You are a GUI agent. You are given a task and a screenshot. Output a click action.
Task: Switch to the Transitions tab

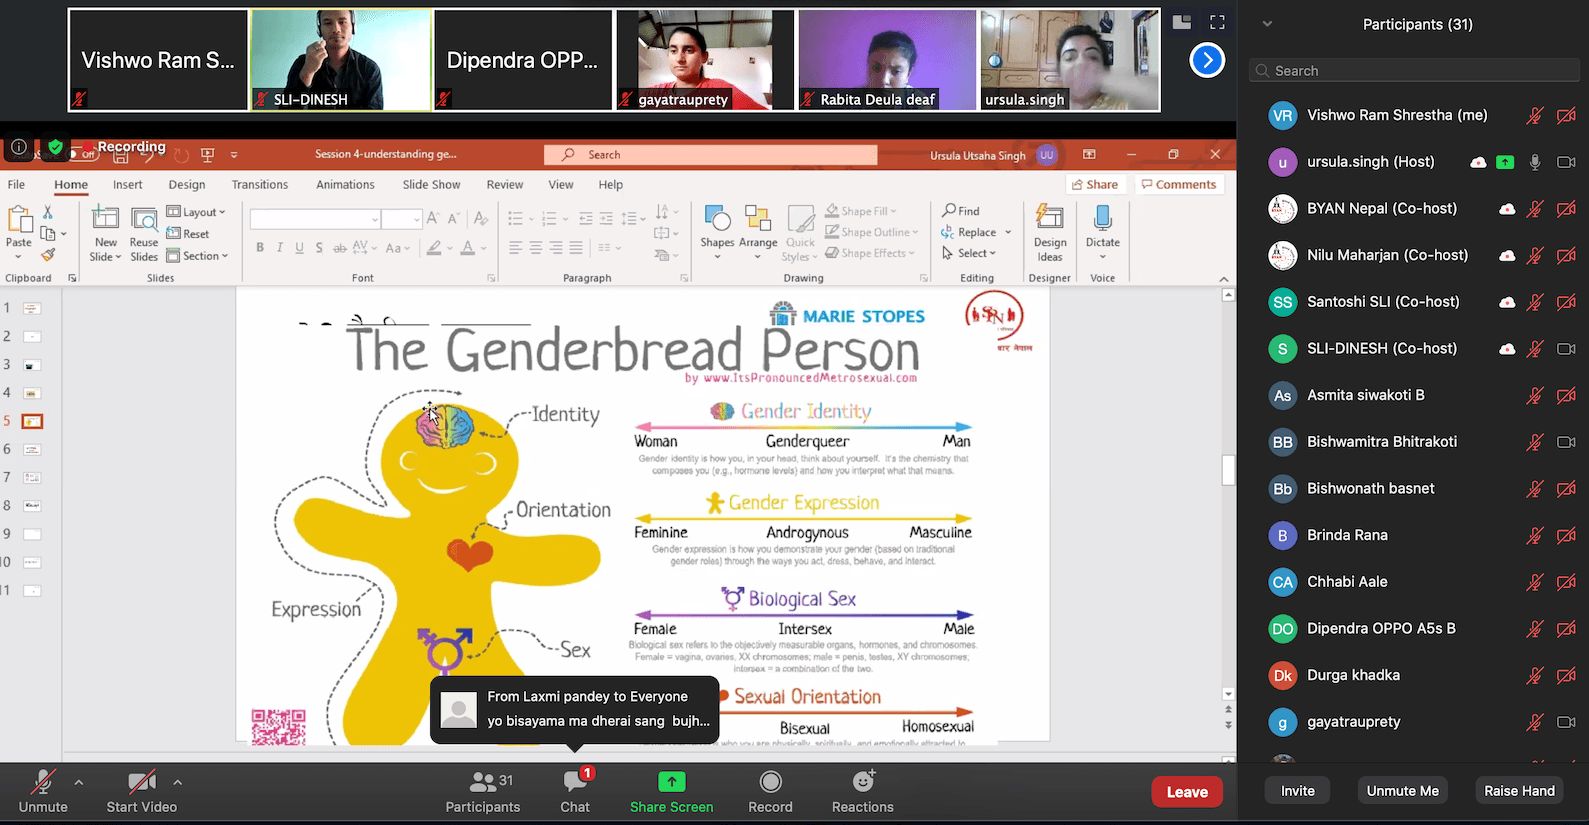click(x=260, y=184)
